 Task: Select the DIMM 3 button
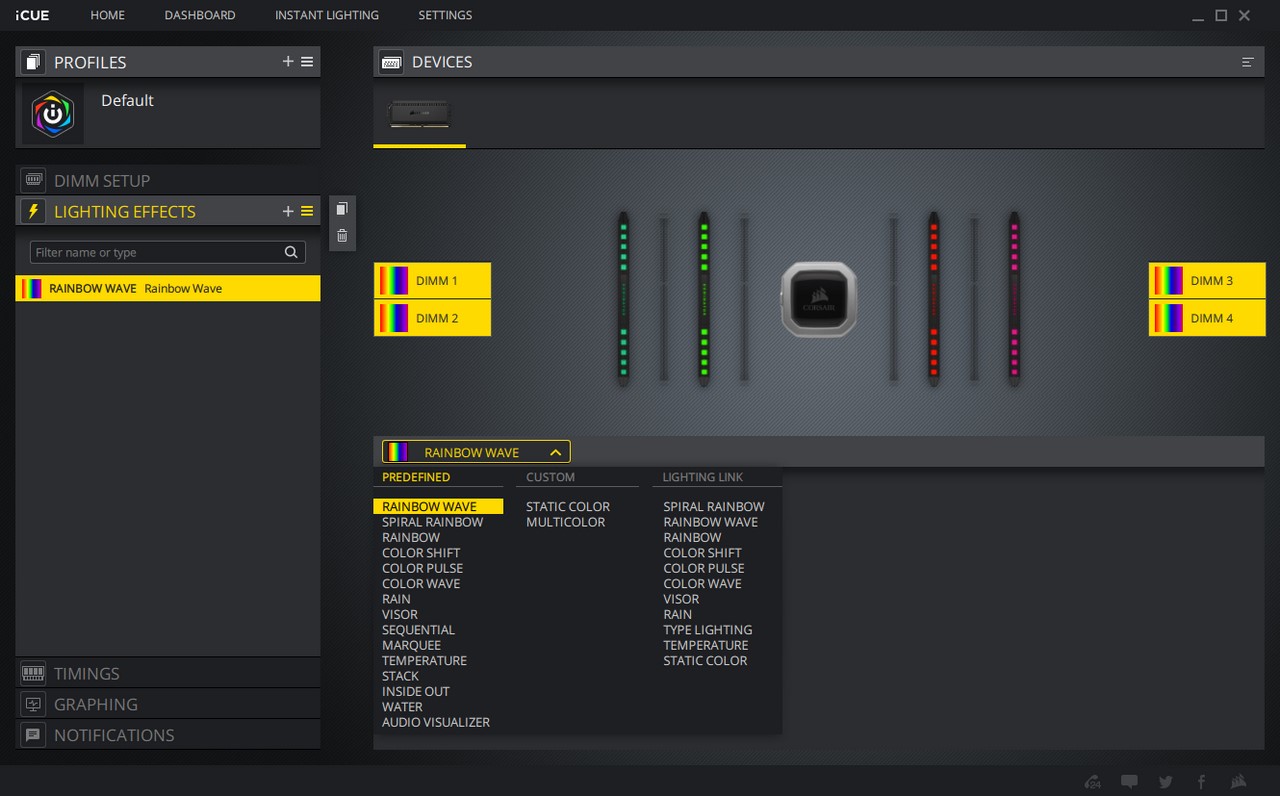point(1207,280)
